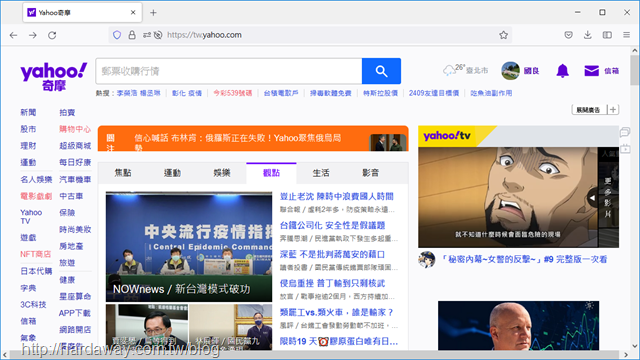Screen dimensions: 640x360
Task: Open the site permissions icon in address bar
Action: coord(147,35)
